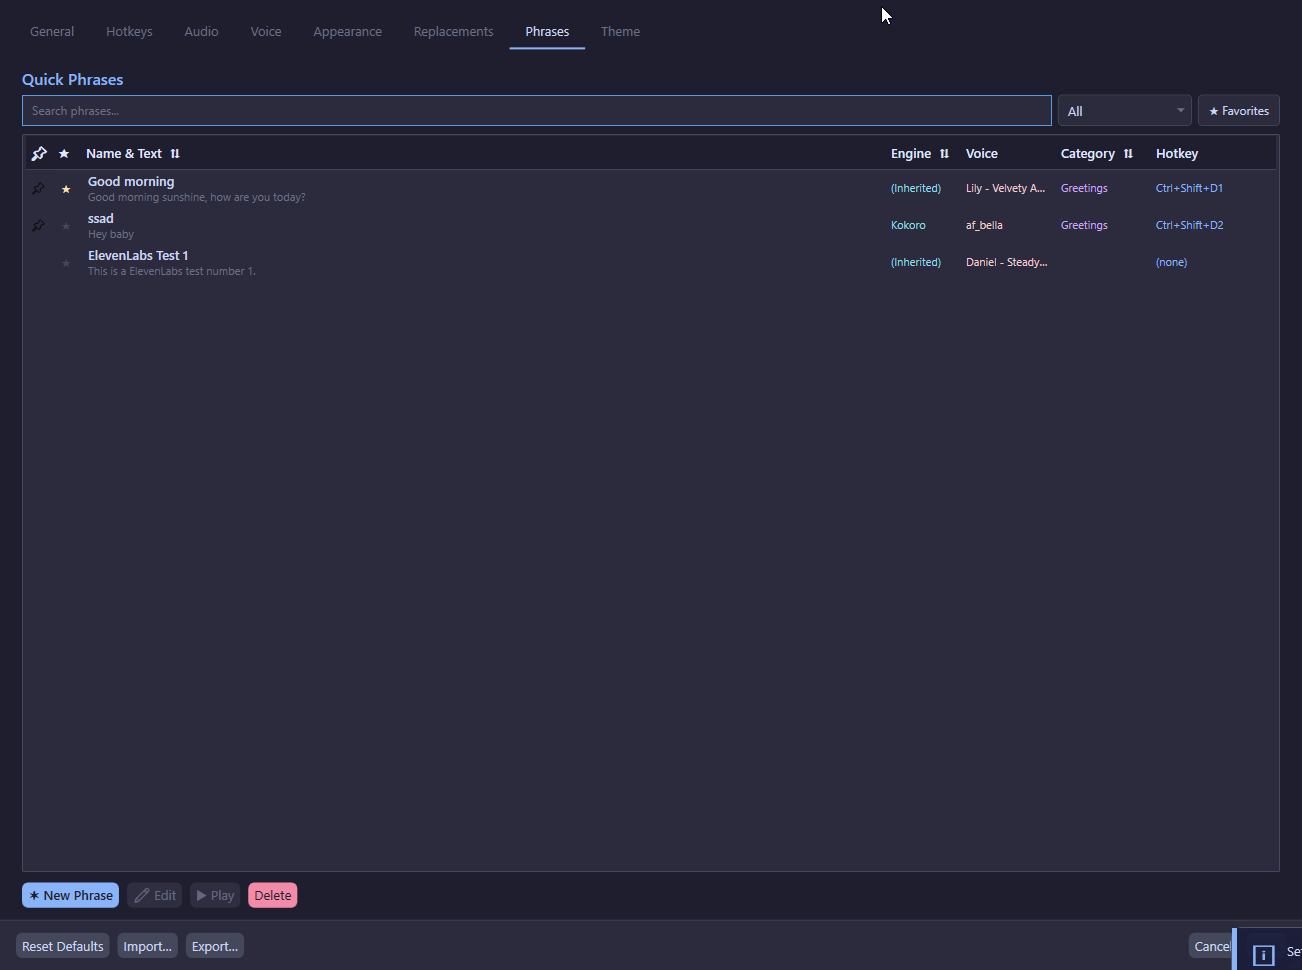This screenshot has width=1302, height=970.
Task: Click the (none) hotkey cell
Action: coord(1171,262)
